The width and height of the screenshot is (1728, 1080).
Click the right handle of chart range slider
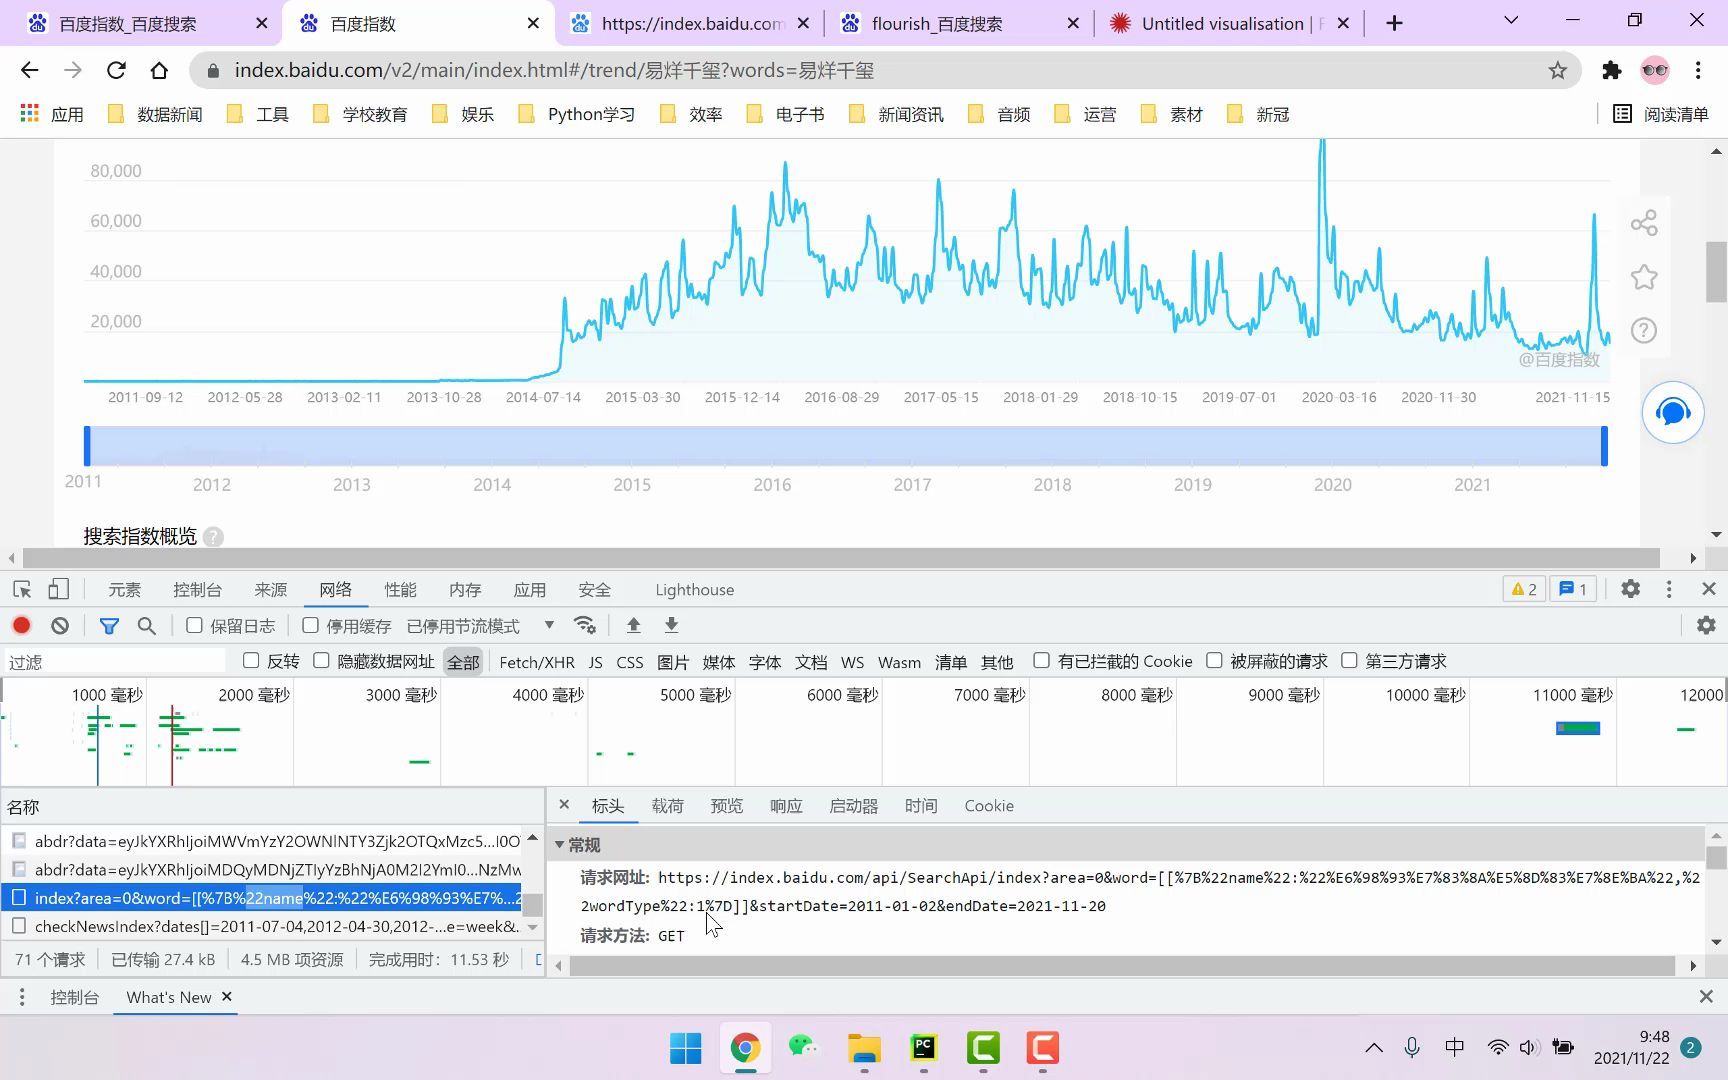1604,446
